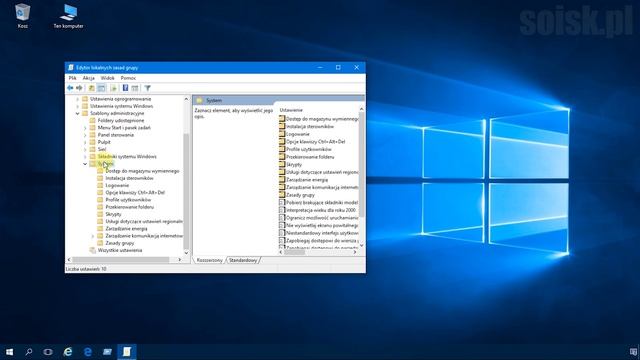
Task: Expand Składniki systemu Windows node
Action: [85, 157]
